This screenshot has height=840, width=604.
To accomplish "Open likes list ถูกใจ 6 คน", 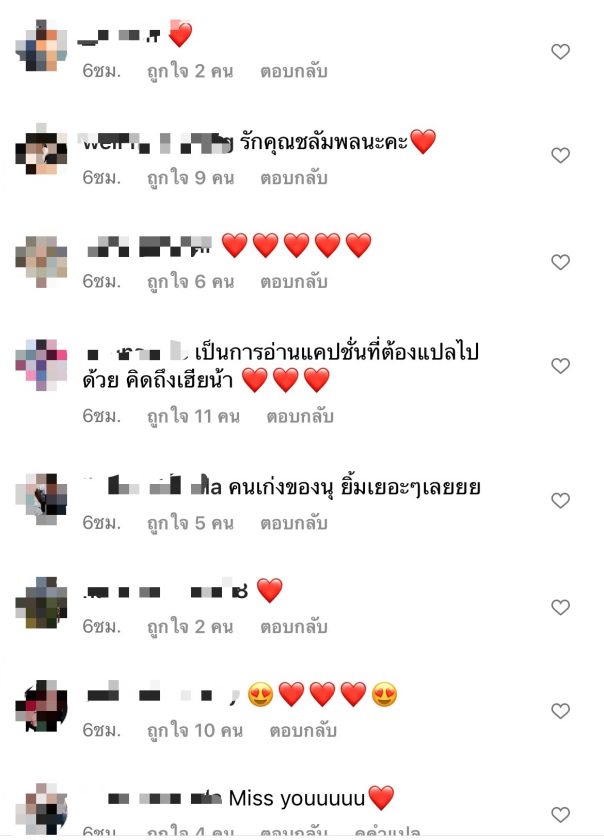I will click(190, 281).
